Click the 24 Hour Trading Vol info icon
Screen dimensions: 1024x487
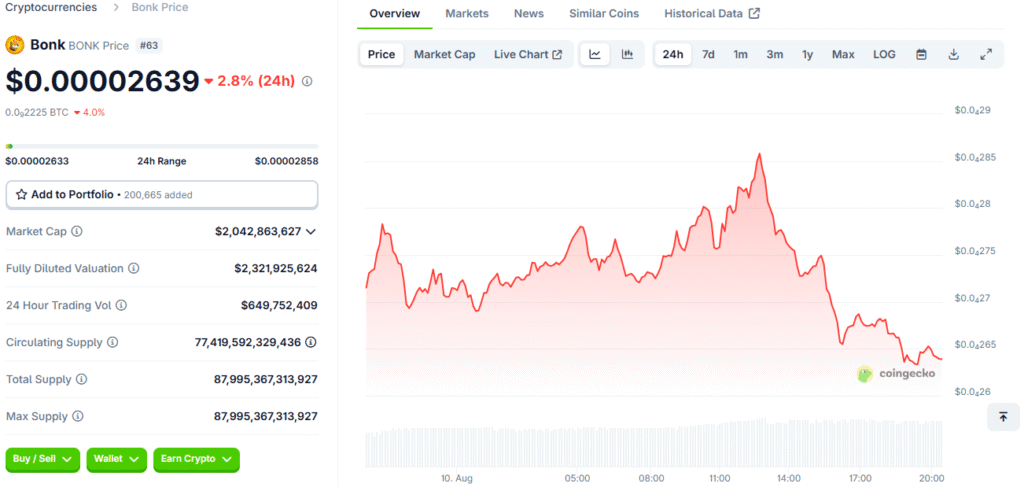pos(121,305)
